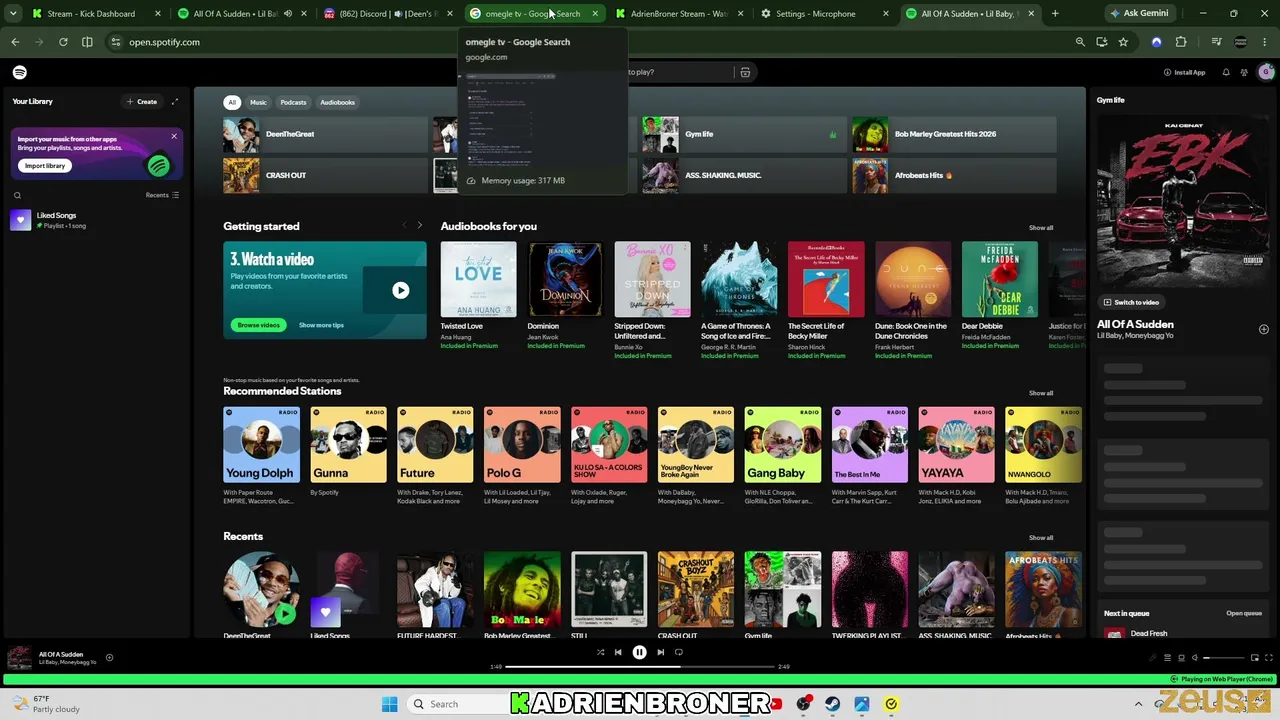Skip to the previous track
The width and height of the screenshot is (1280, 720).
618,652
